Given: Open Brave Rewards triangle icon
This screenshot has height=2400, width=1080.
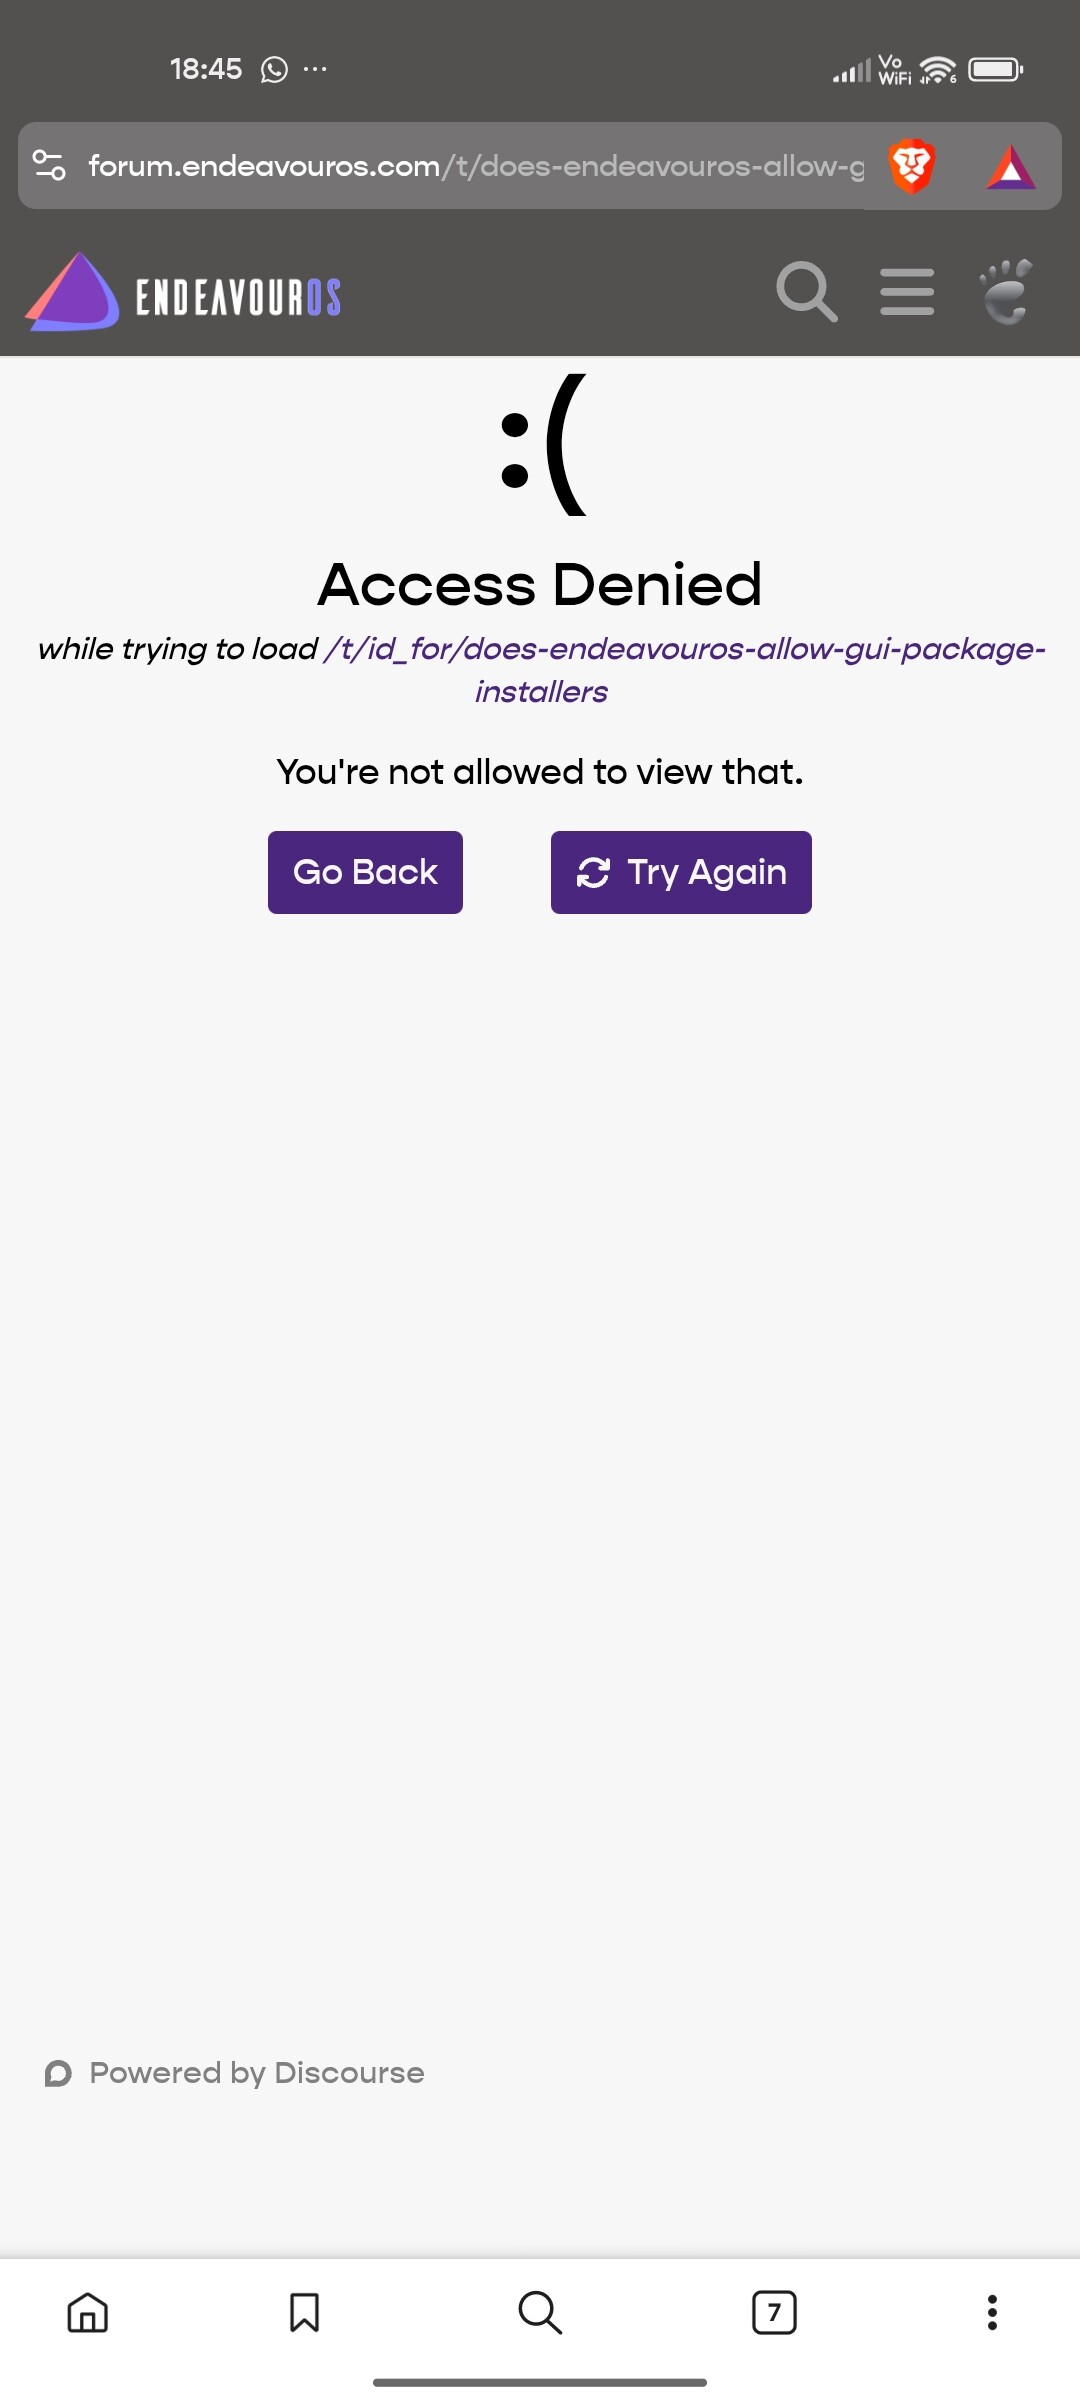Looking at the screenshot, I should 1011,166.
